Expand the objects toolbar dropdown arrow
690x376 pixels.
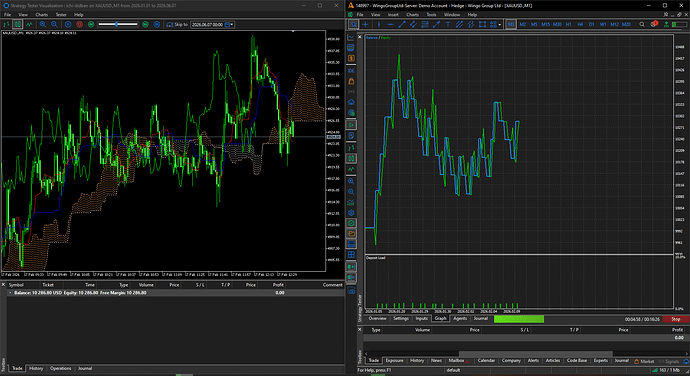[500, 25]
